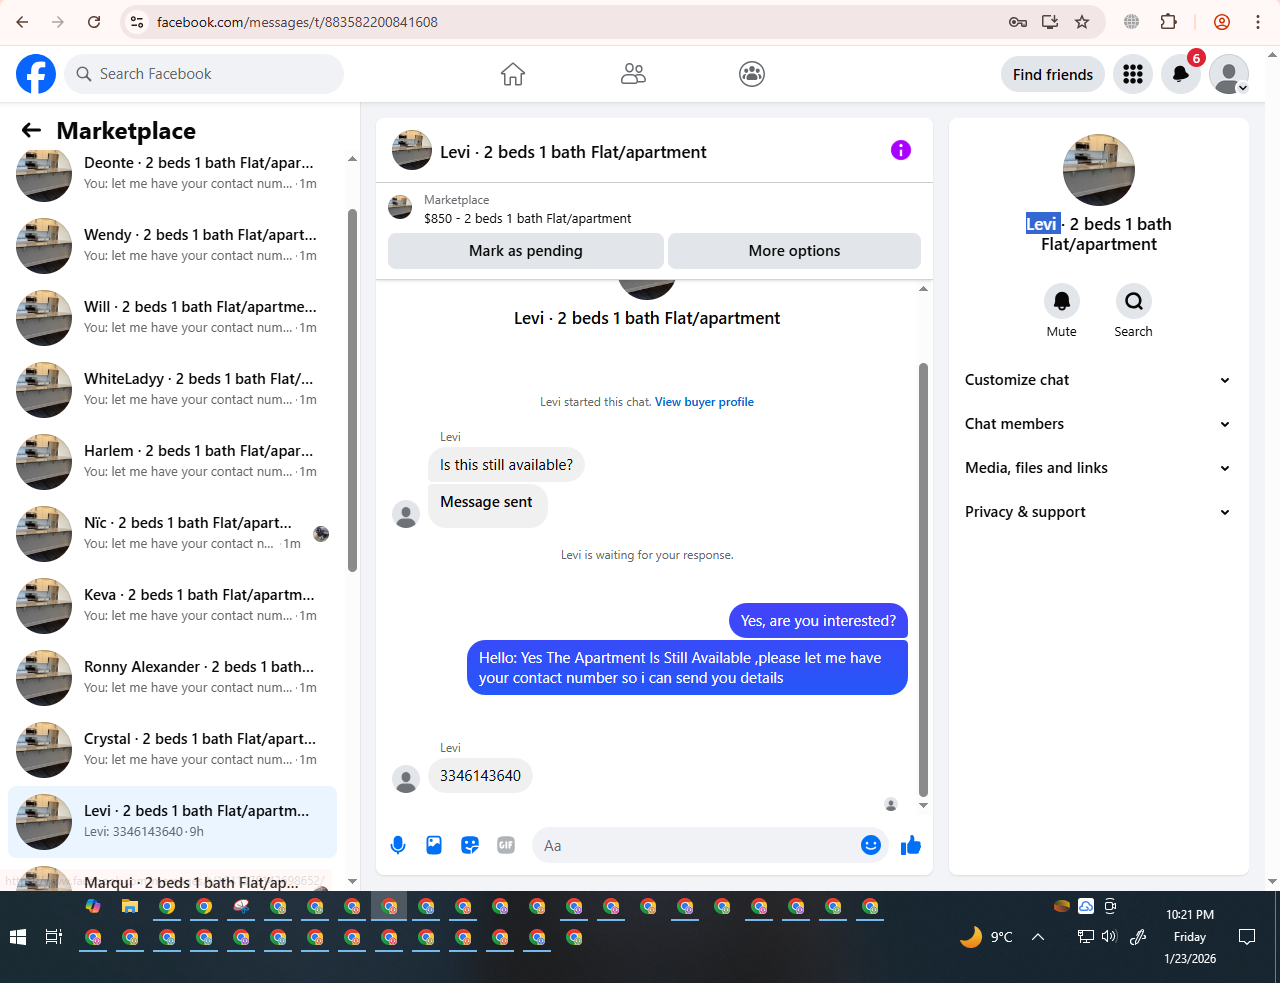Viewport: 1280px width, 983px height.
Task: Open Will conversation in the list
Action: pyautogui.click(x=172, y=317)
